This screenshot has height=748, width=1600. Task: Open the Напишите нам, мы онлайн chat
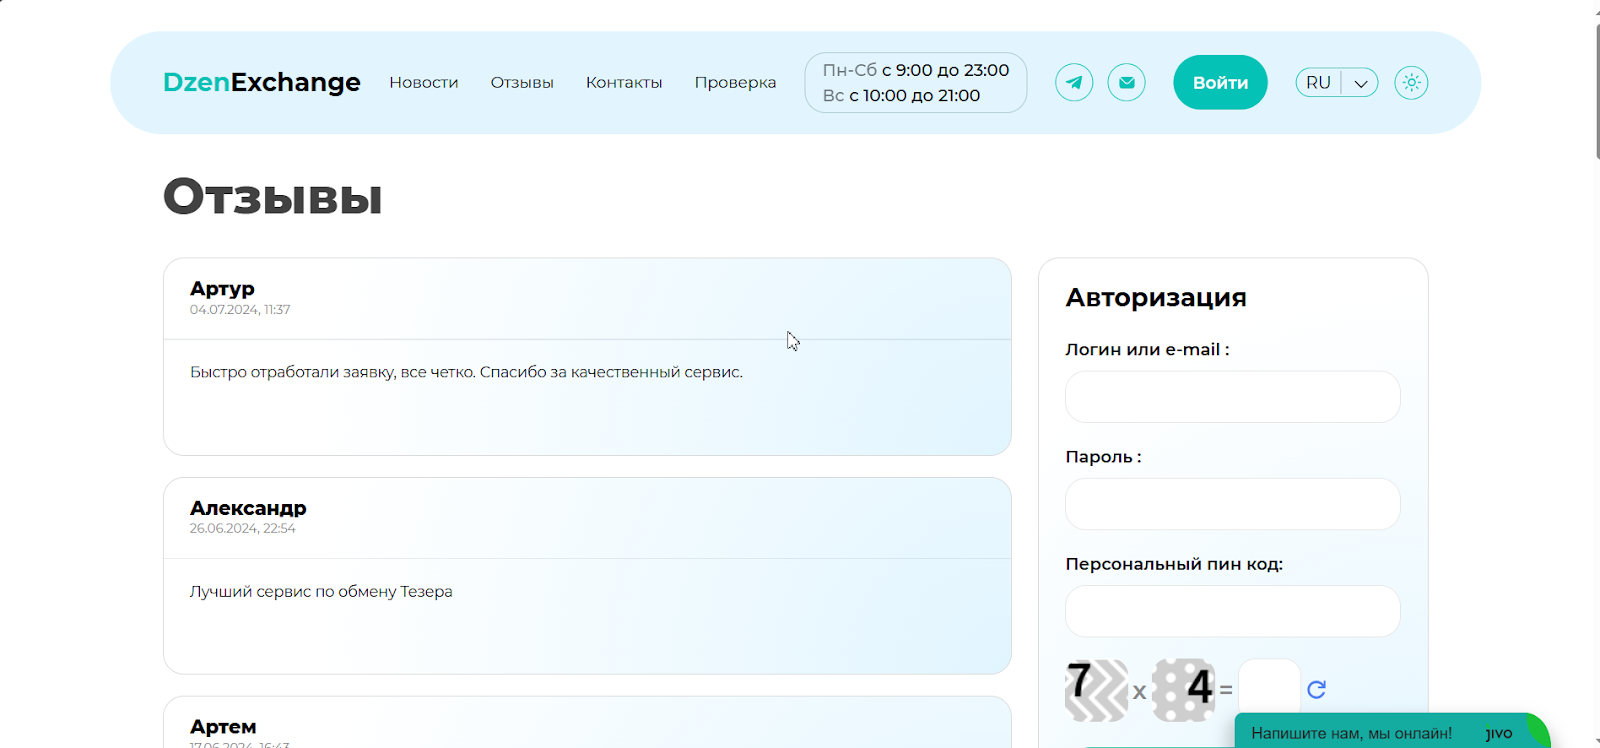click(x=1392, y=732)
